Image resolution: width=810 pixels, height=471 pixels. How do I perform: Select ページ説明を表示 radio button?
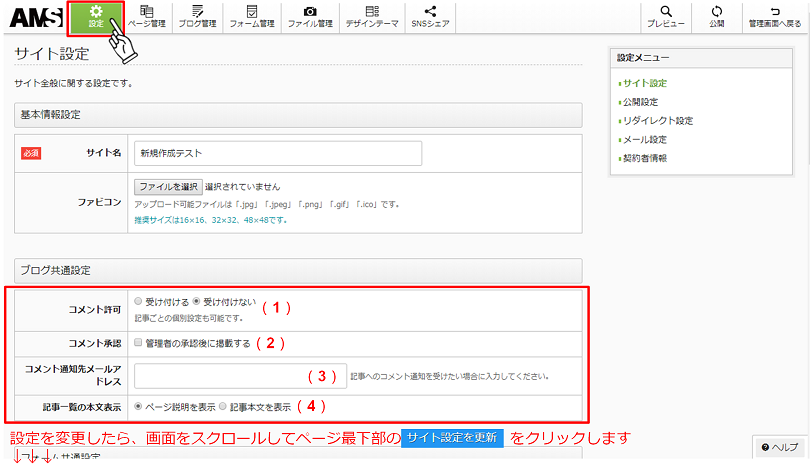pyautogui.click(x=138, y=406)
